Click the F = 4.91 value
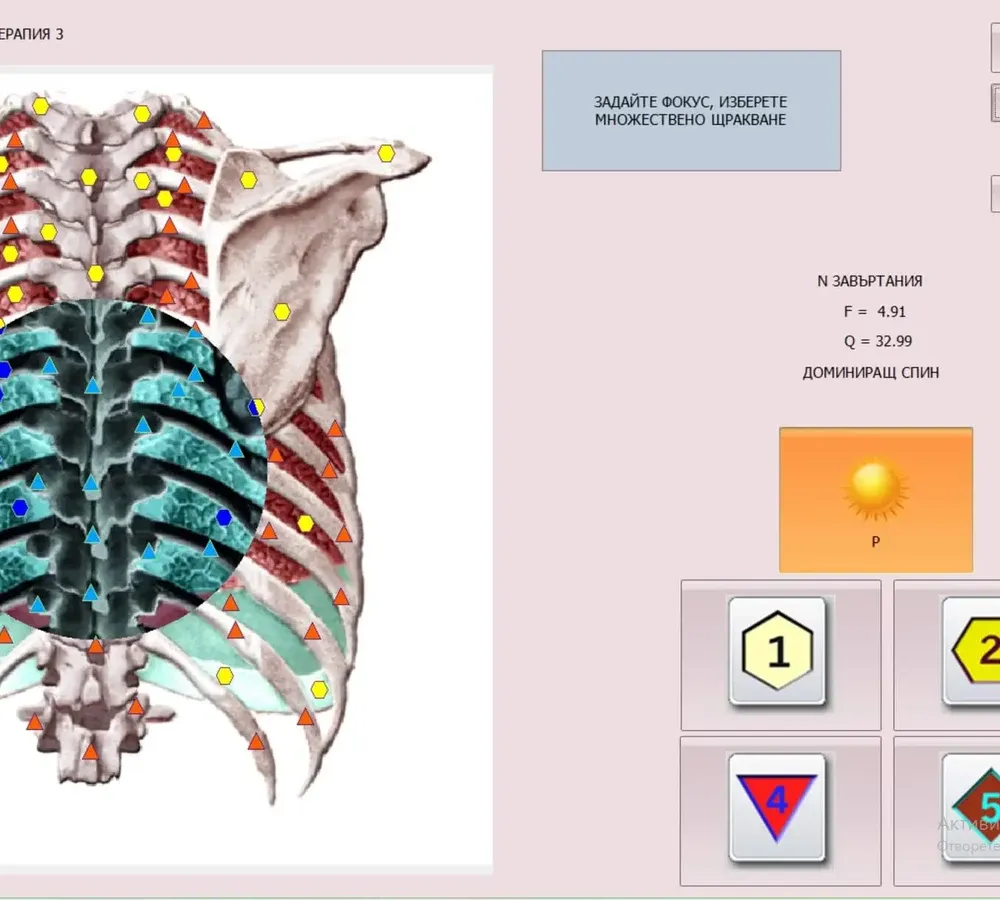 click(874, 312)
